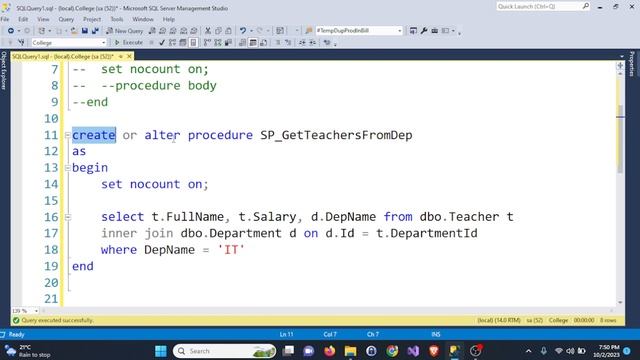640x360 pixels.
Task: Open the Properties wrench icon
Action: tap(424, 31)
